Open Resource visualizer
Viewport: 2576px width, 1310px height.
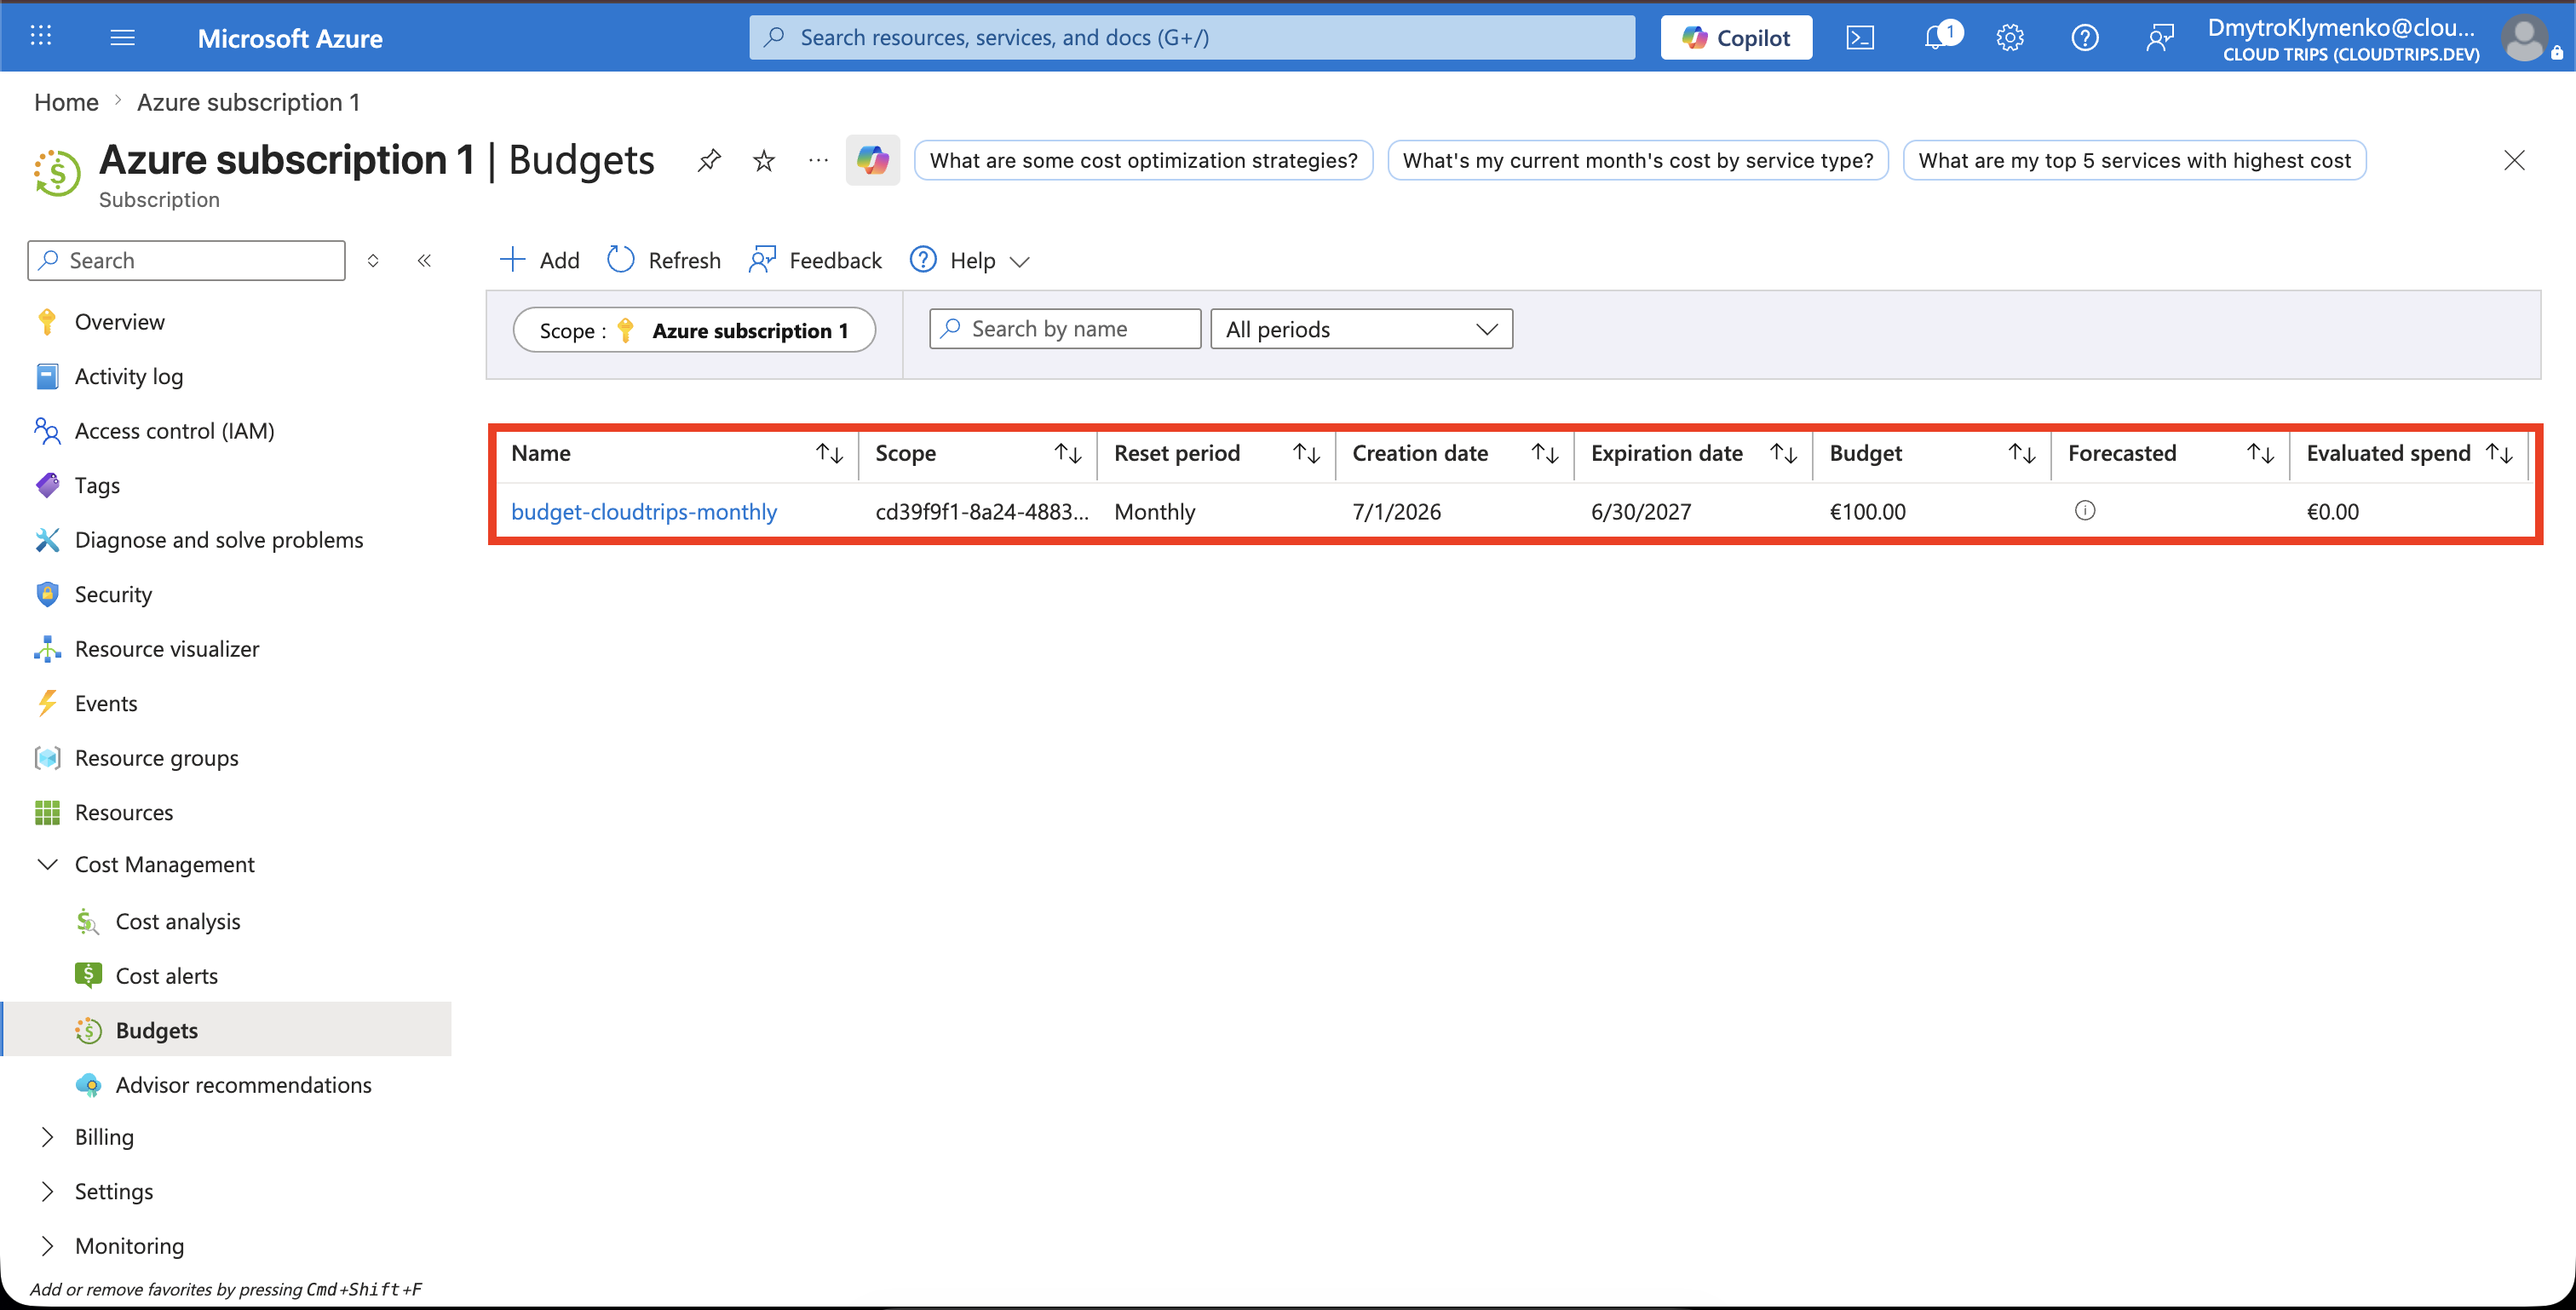point(167,649)
